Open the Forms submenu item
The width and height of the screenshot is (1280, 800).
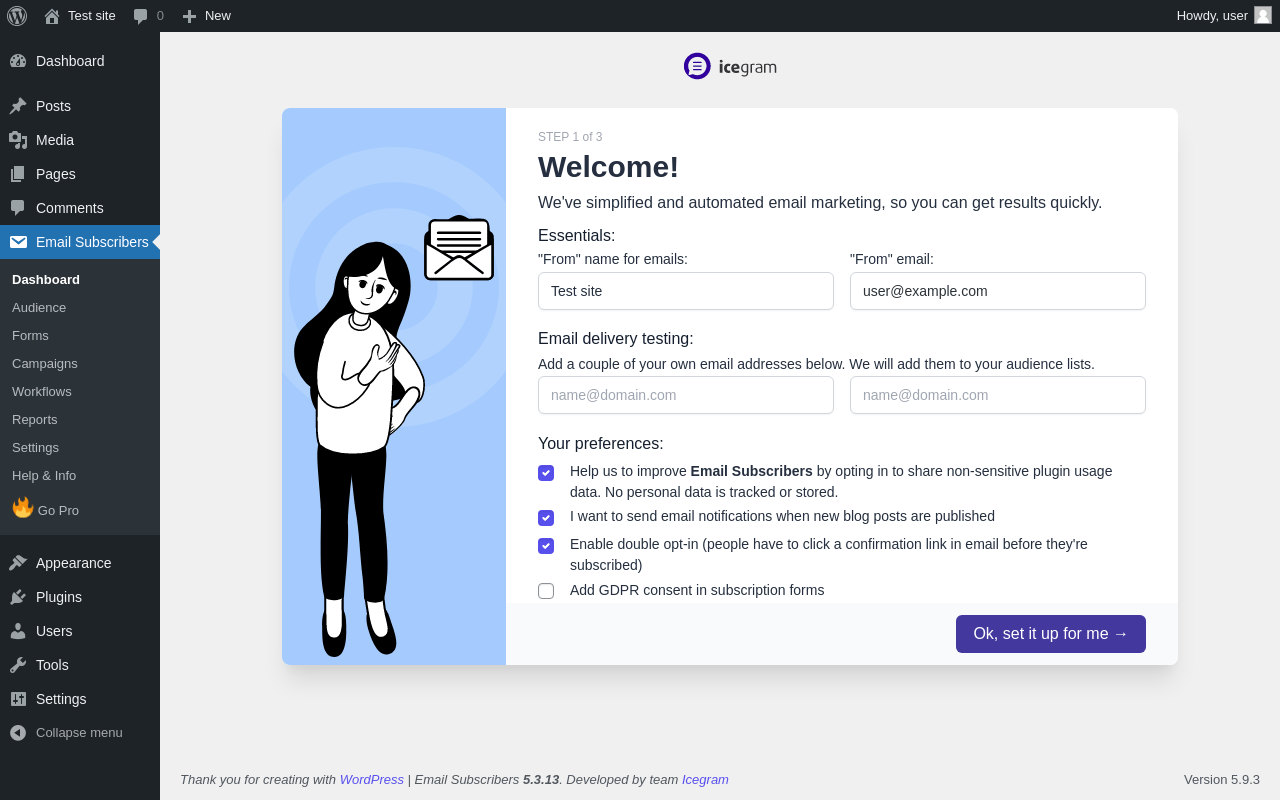coord(30,336)
